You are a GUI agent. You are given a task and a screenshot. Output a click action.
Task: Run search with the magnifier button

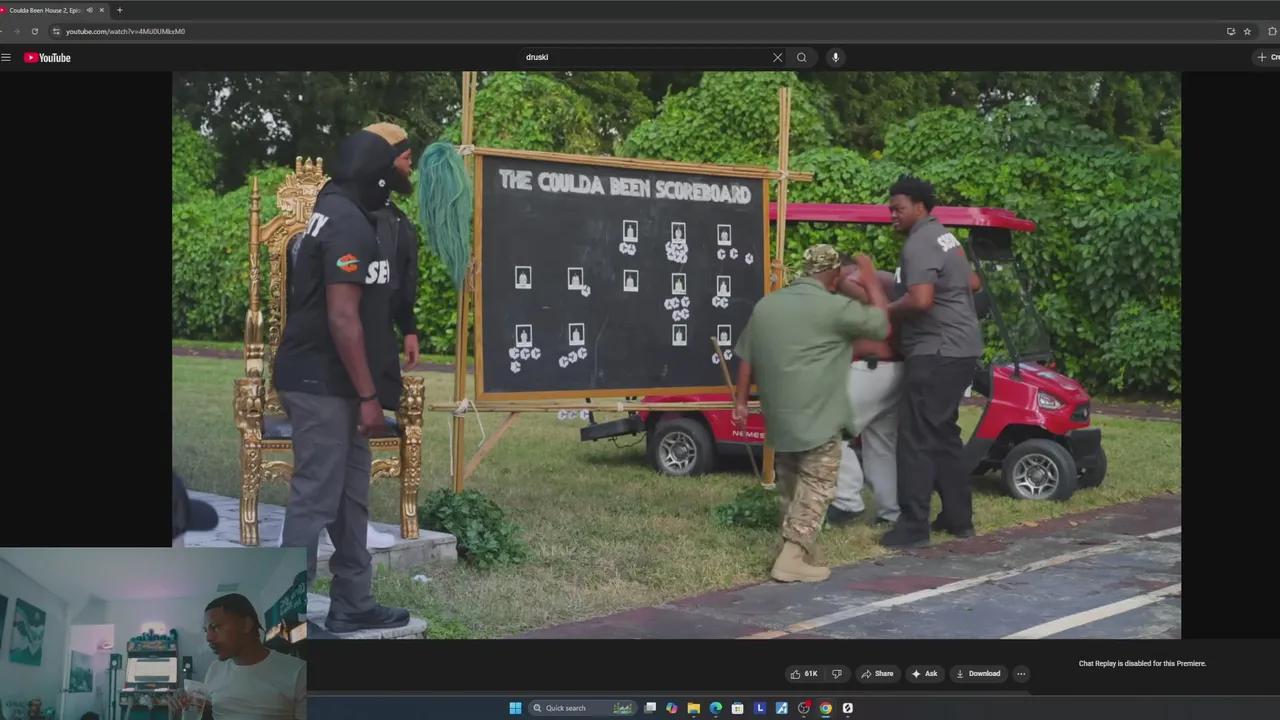801,57
